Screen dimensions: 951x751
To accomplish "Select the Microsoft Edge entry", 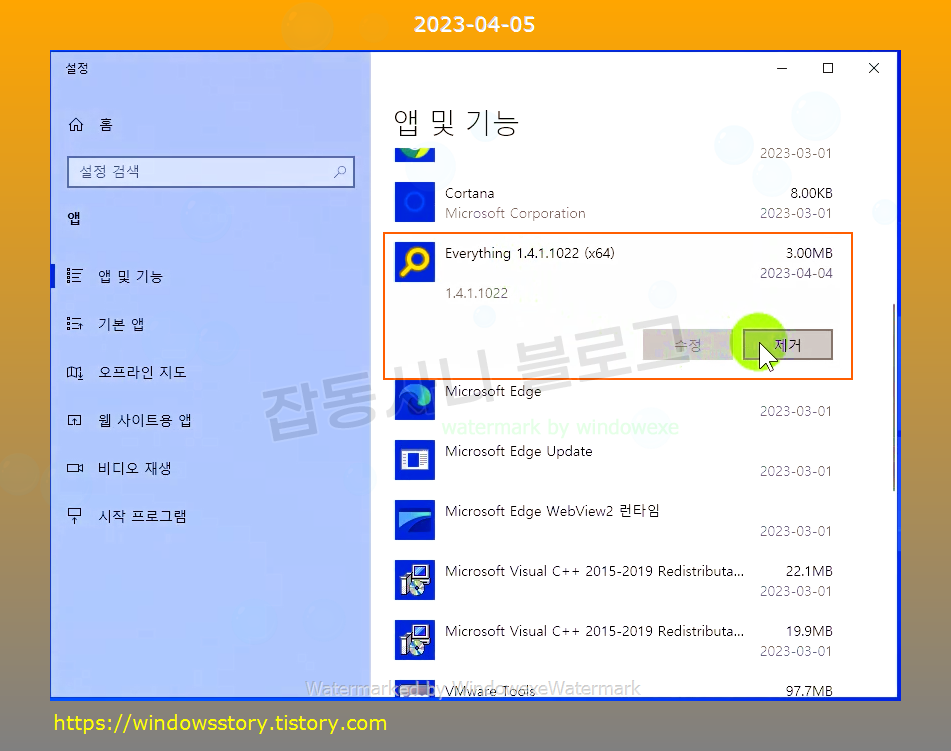I will pyautogui.click(x=613, y=400).
